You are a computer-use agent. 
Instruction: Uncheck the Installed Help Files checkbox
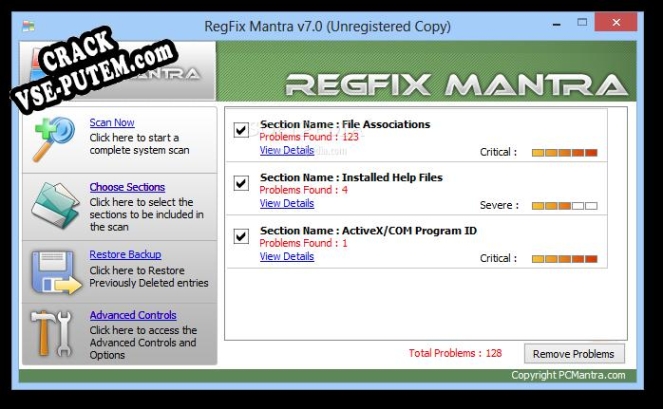(x=241, y=183)
